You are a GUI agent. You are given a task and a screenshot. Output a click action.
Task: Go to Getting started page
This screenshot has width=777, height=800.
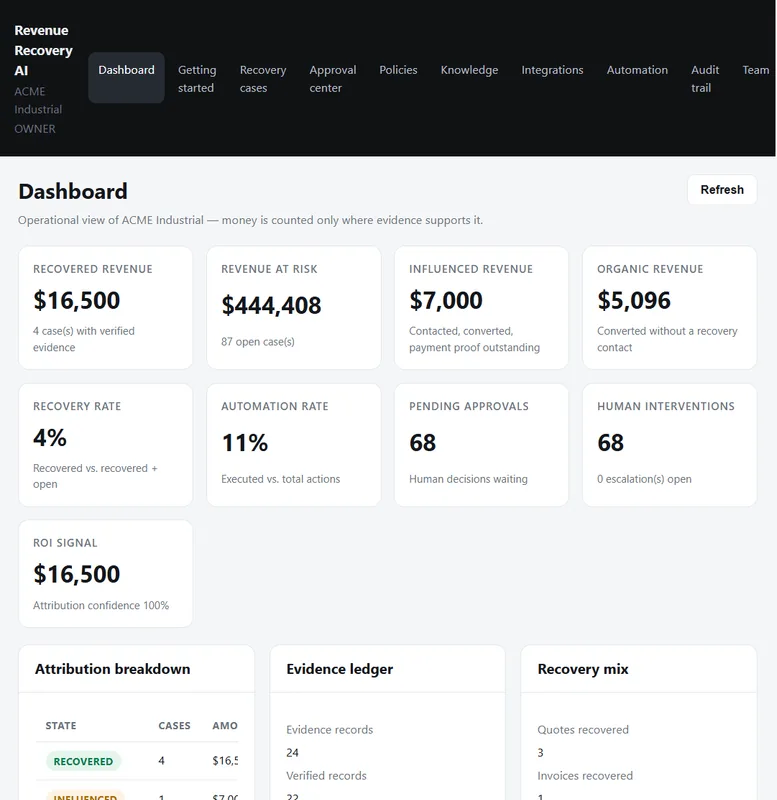click(x=197, y=79)
